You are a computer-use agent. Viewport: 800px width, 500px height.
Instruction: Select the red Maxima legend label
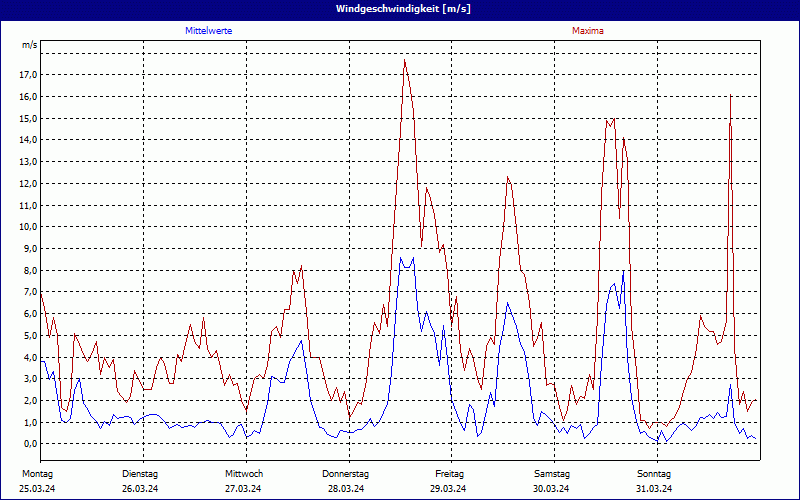587,31
